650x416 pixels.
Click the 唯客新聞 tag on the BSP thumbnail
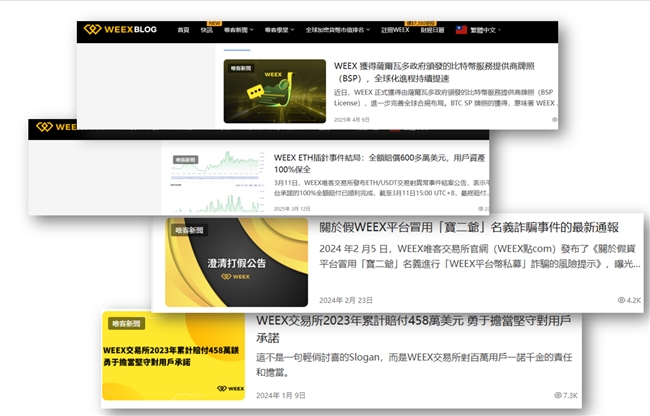click(241, 68)
